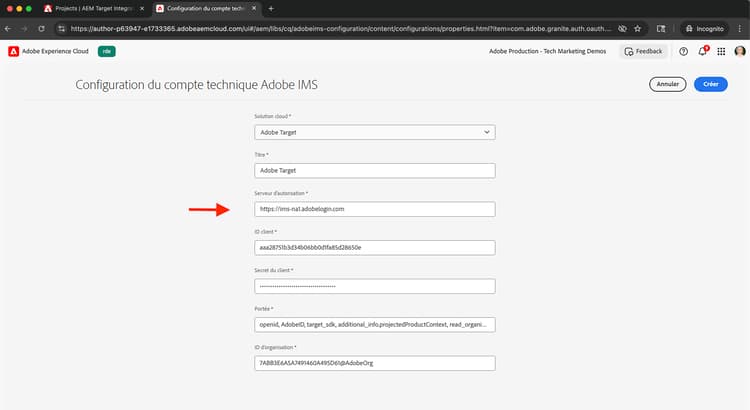Open the user profile avatar
750x410 pixels.
pos(739,51)
